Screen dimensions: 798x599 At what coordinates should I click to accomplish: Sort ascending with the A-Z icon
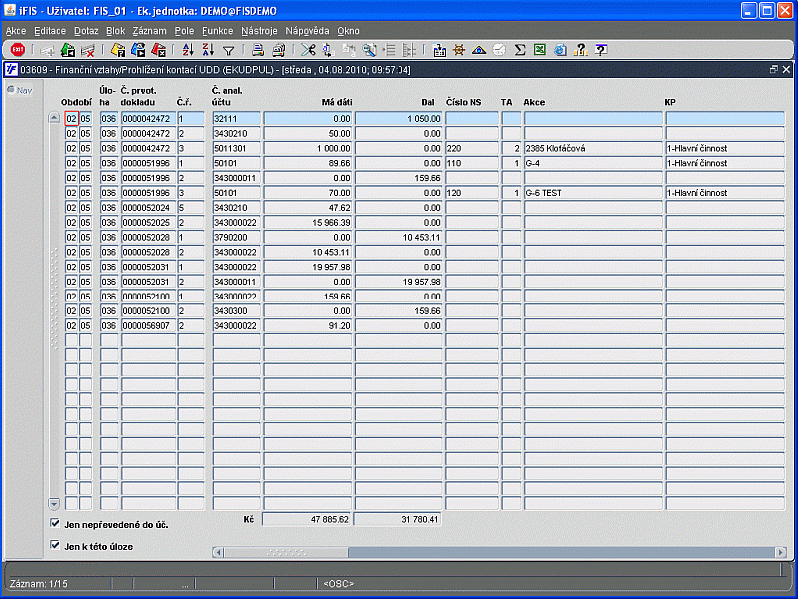tap(188, 50)
